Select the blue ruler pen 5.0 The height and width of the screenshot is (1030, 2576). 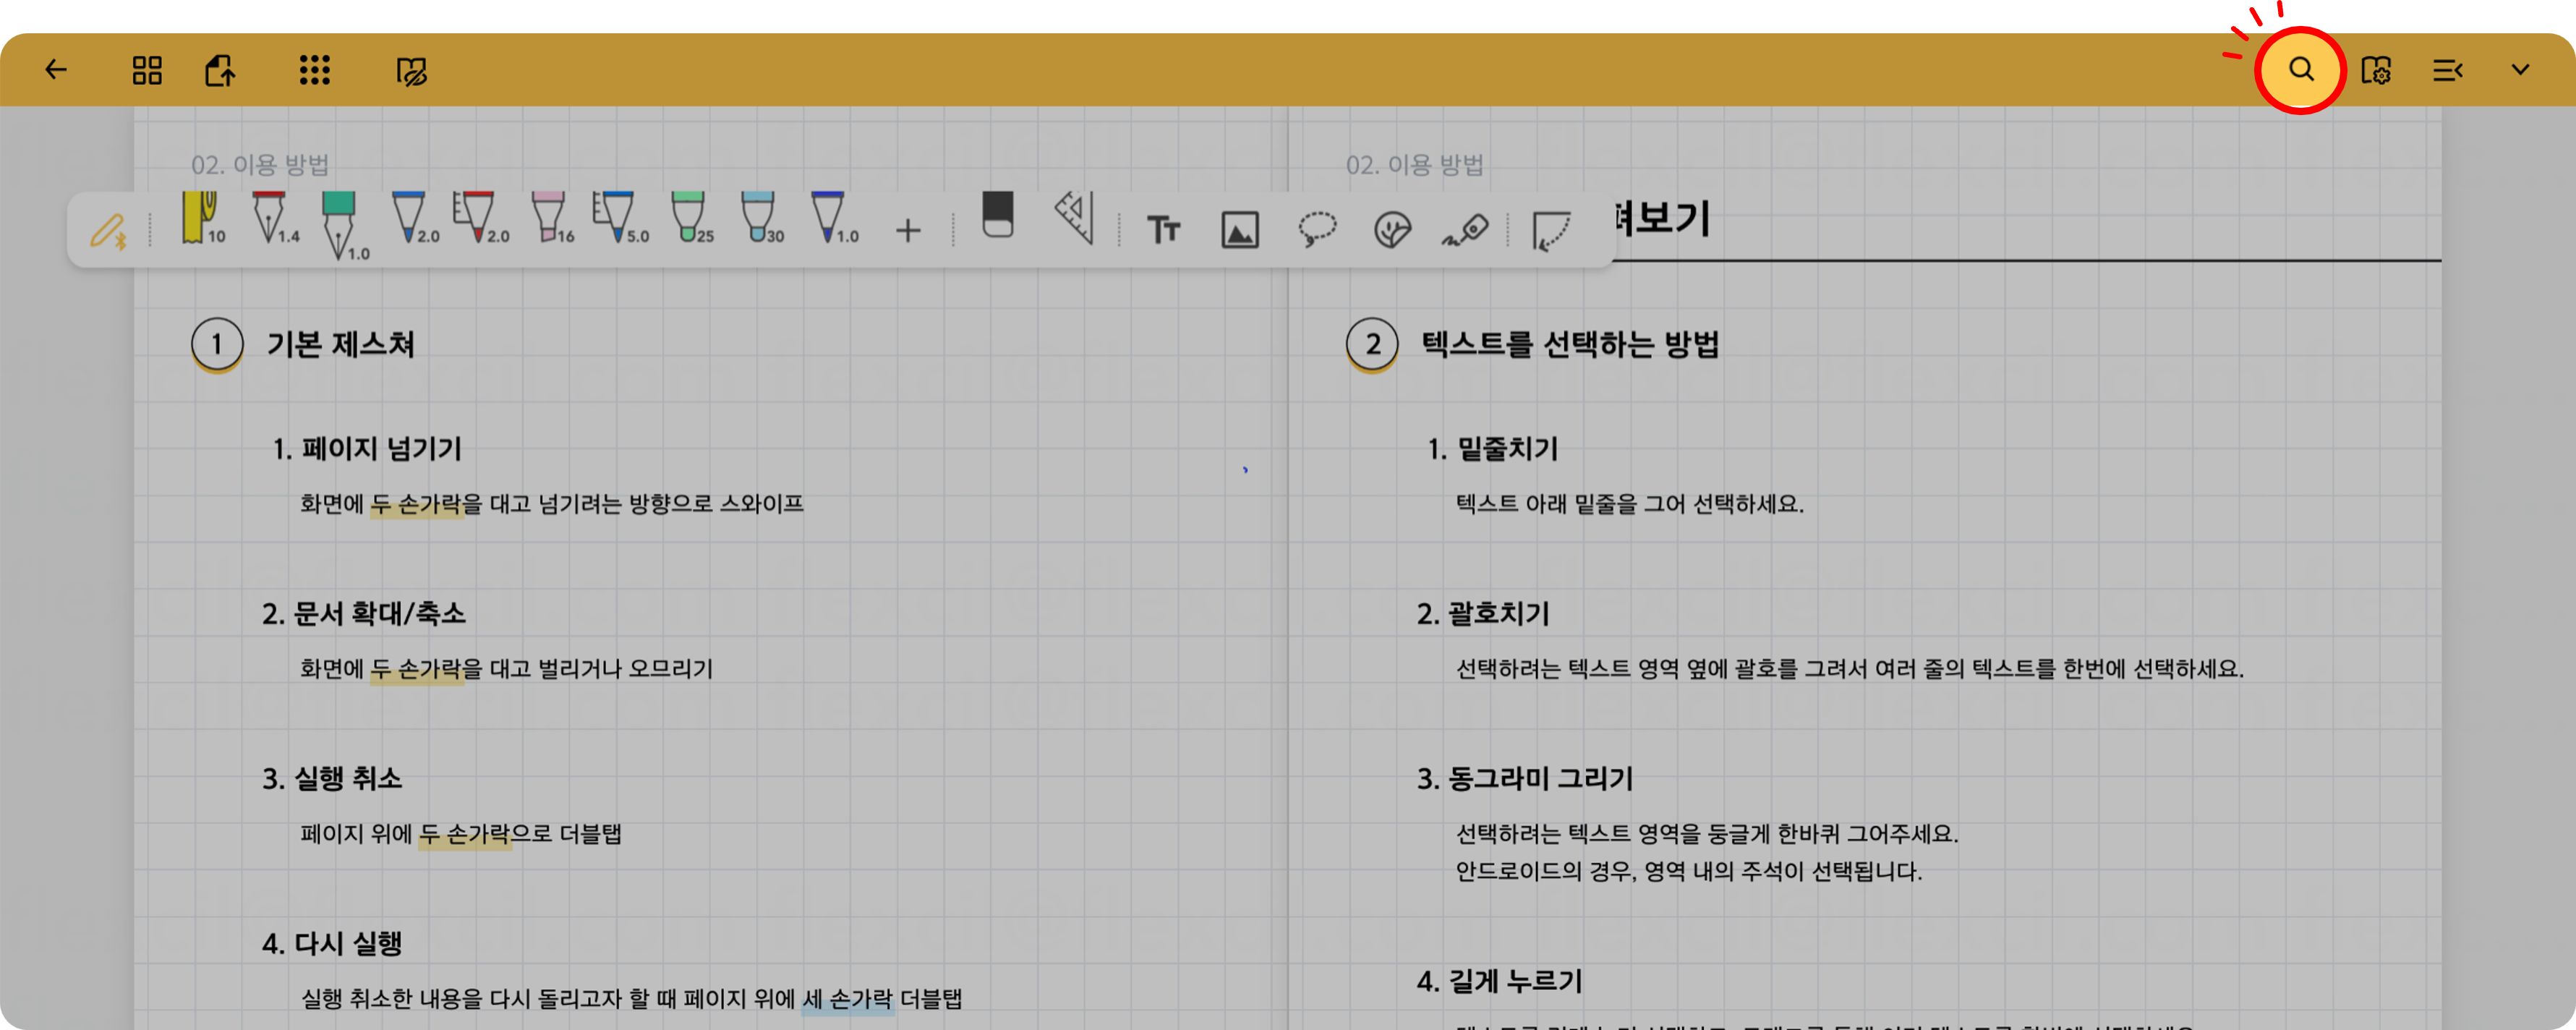[x=620, y=219]
